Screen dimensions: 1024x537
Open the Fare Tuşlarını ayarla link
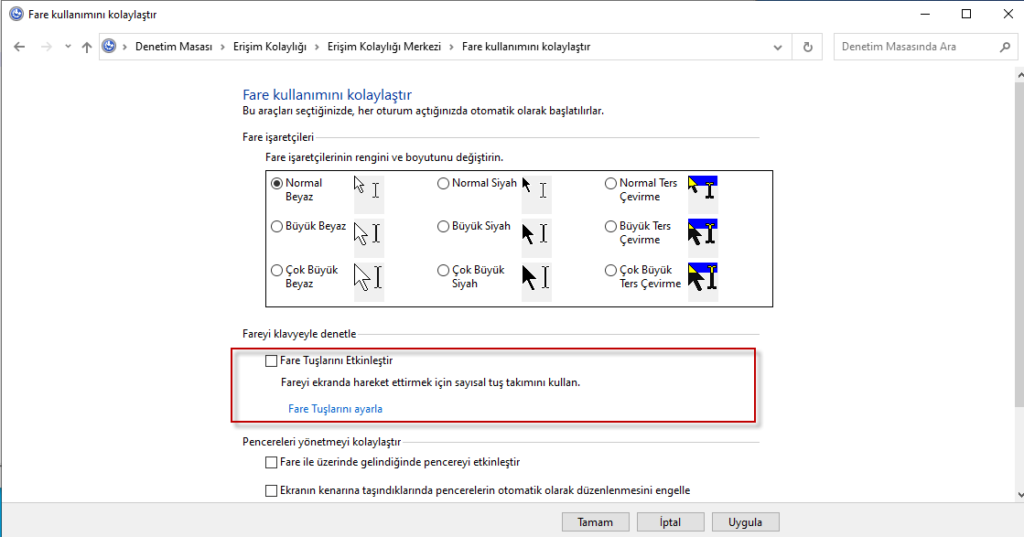[x=335, y=409]
